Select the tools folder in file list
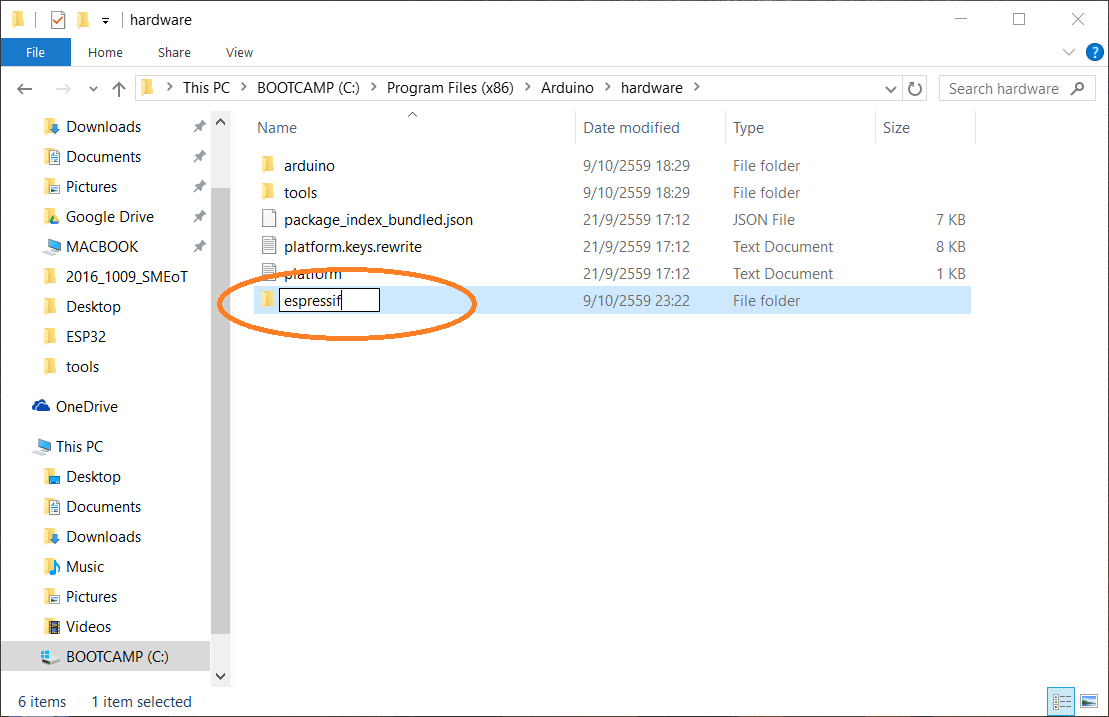Viewport: 1109px width, 717px height. (300, 192)
